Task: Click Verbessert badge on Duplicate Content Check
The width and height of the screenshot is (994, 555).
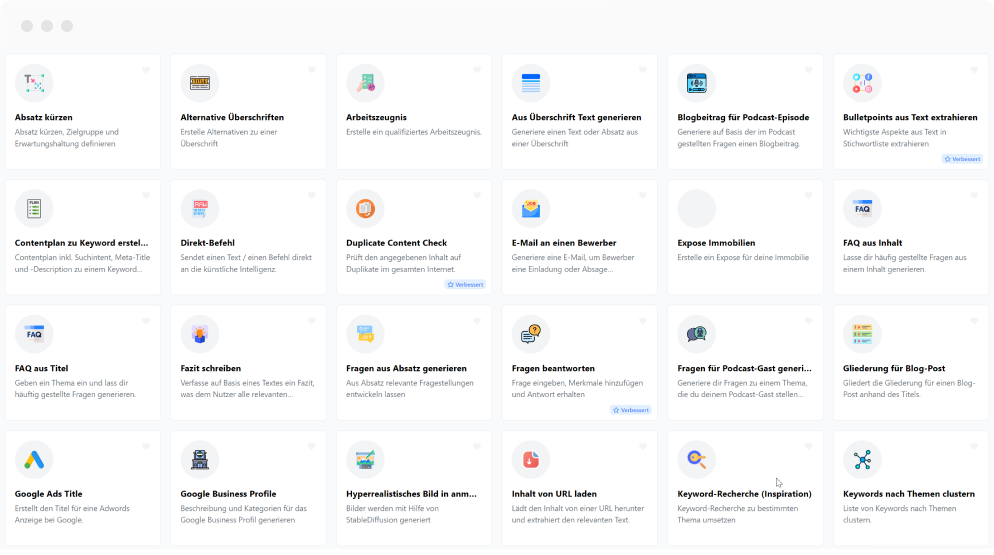Action: pyautogui.click(x=465, y=285)
